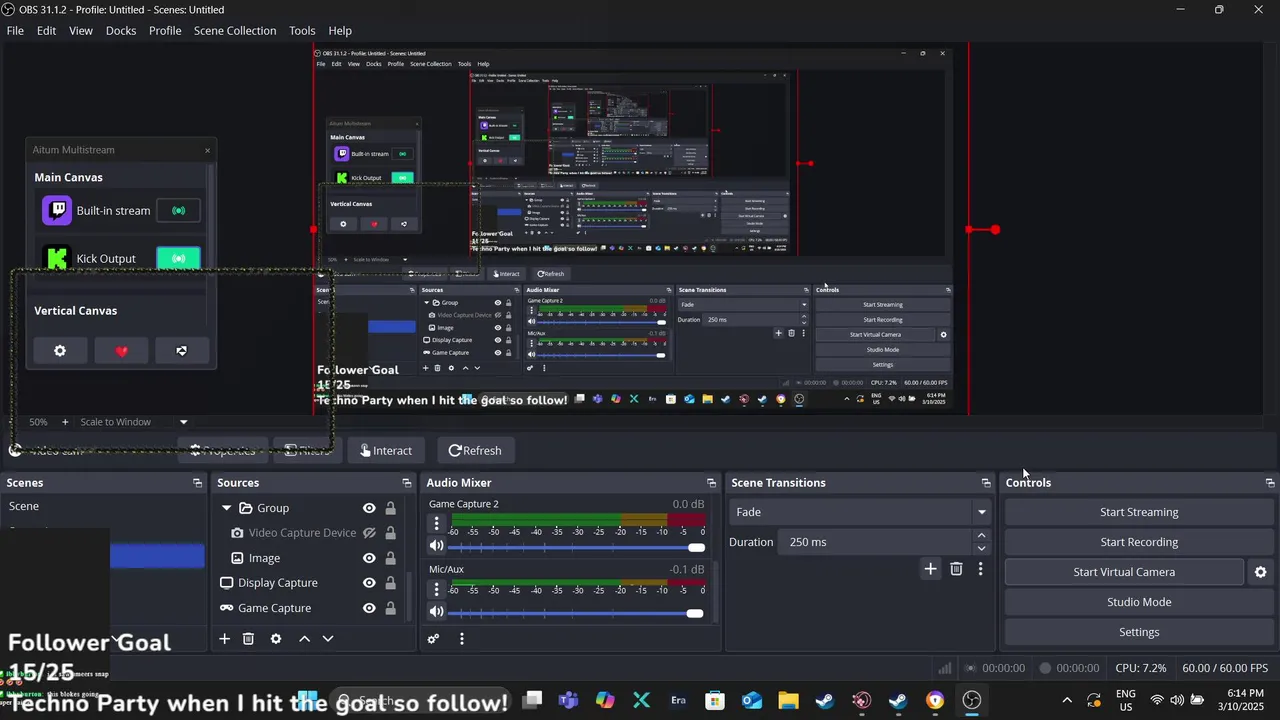The image size is (1280, 720).
Task: Remove selected source with trash icon
Action: click(249, 639)
